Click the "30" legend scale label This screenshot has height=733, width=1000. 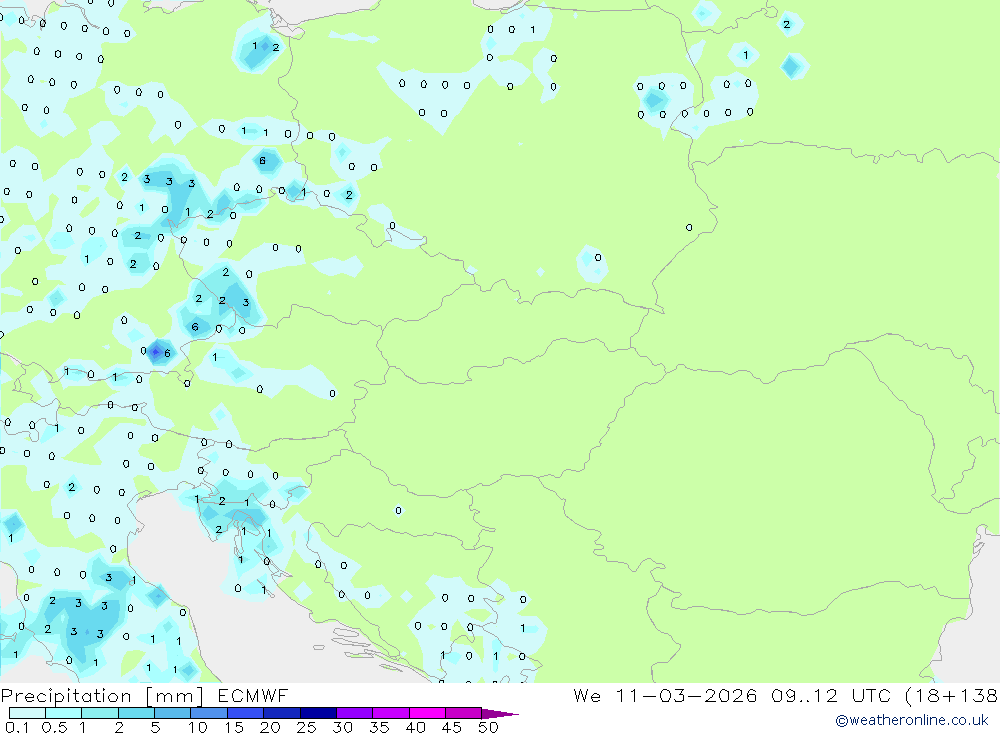[x=343, y=727]
